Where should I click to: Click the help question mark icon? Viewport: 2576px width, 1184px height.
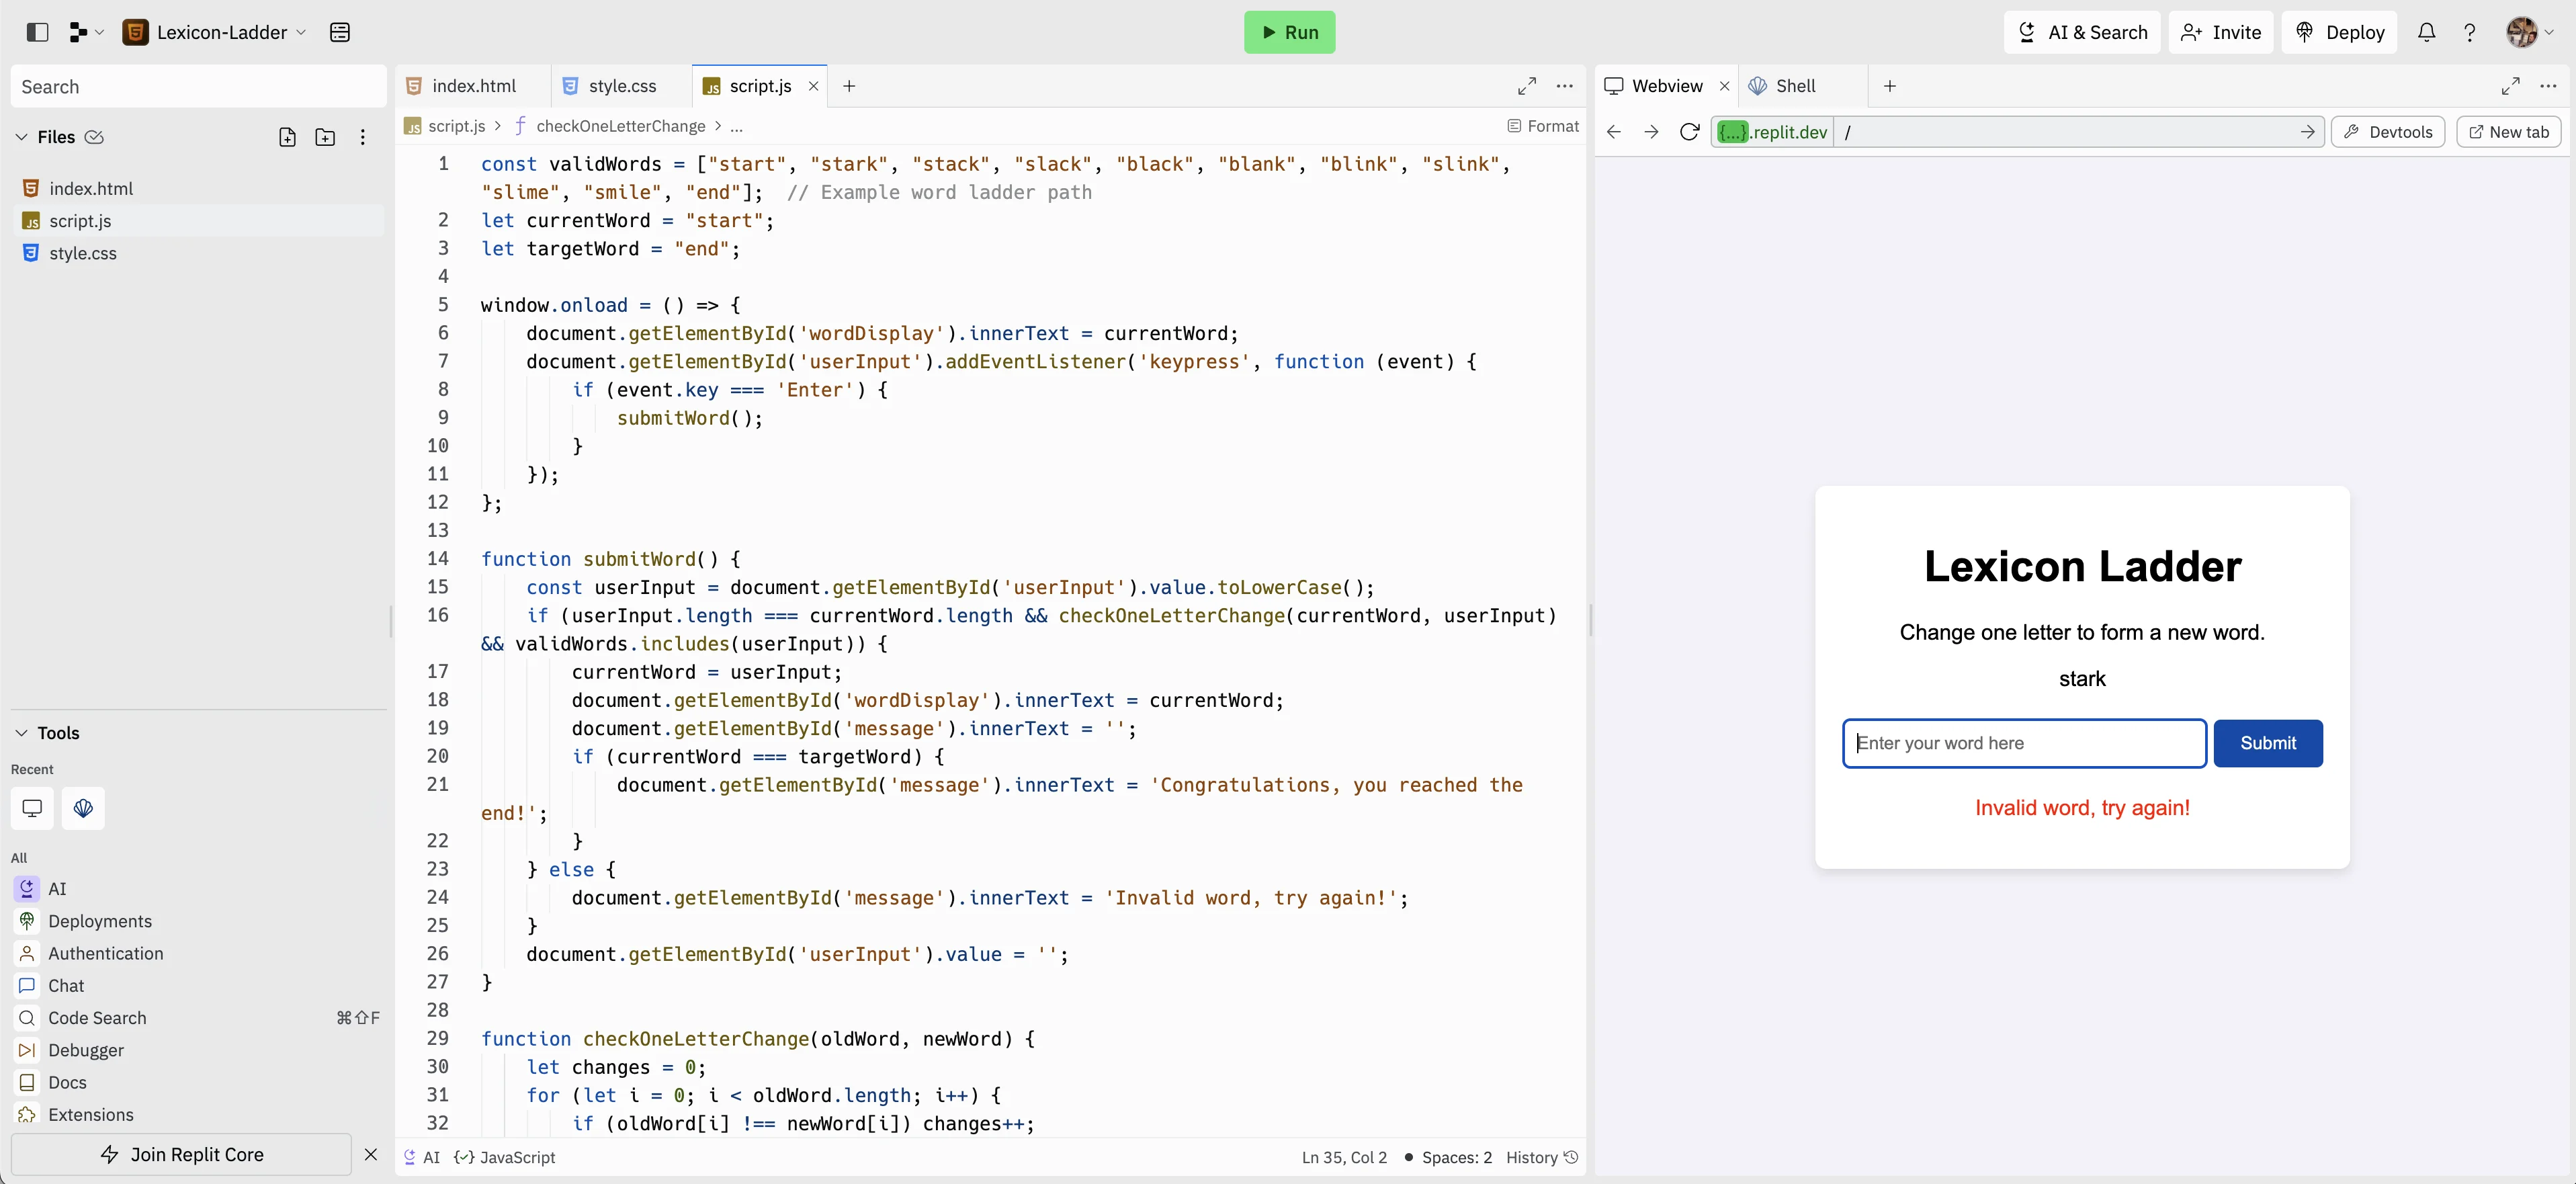pos(2469,32)
